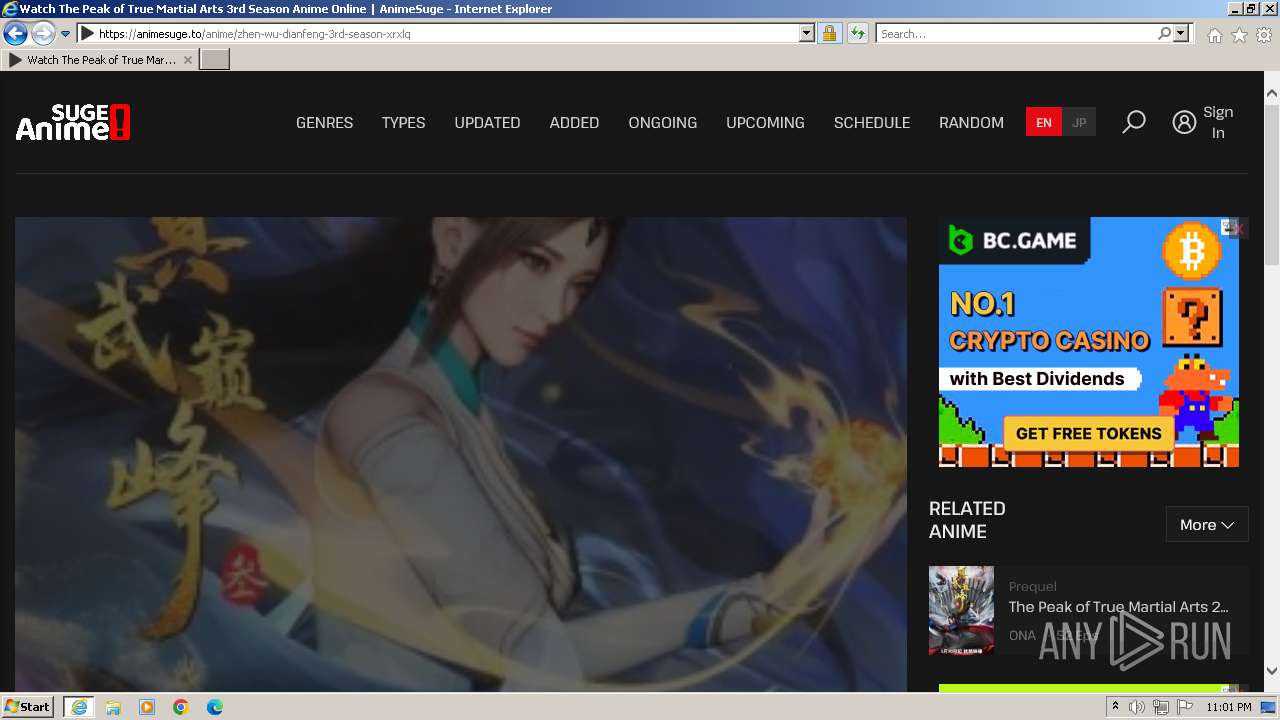The height and width of the screenshot is (720, 1280).
Task: View the security lock report icon
Action: click(829, 33)
